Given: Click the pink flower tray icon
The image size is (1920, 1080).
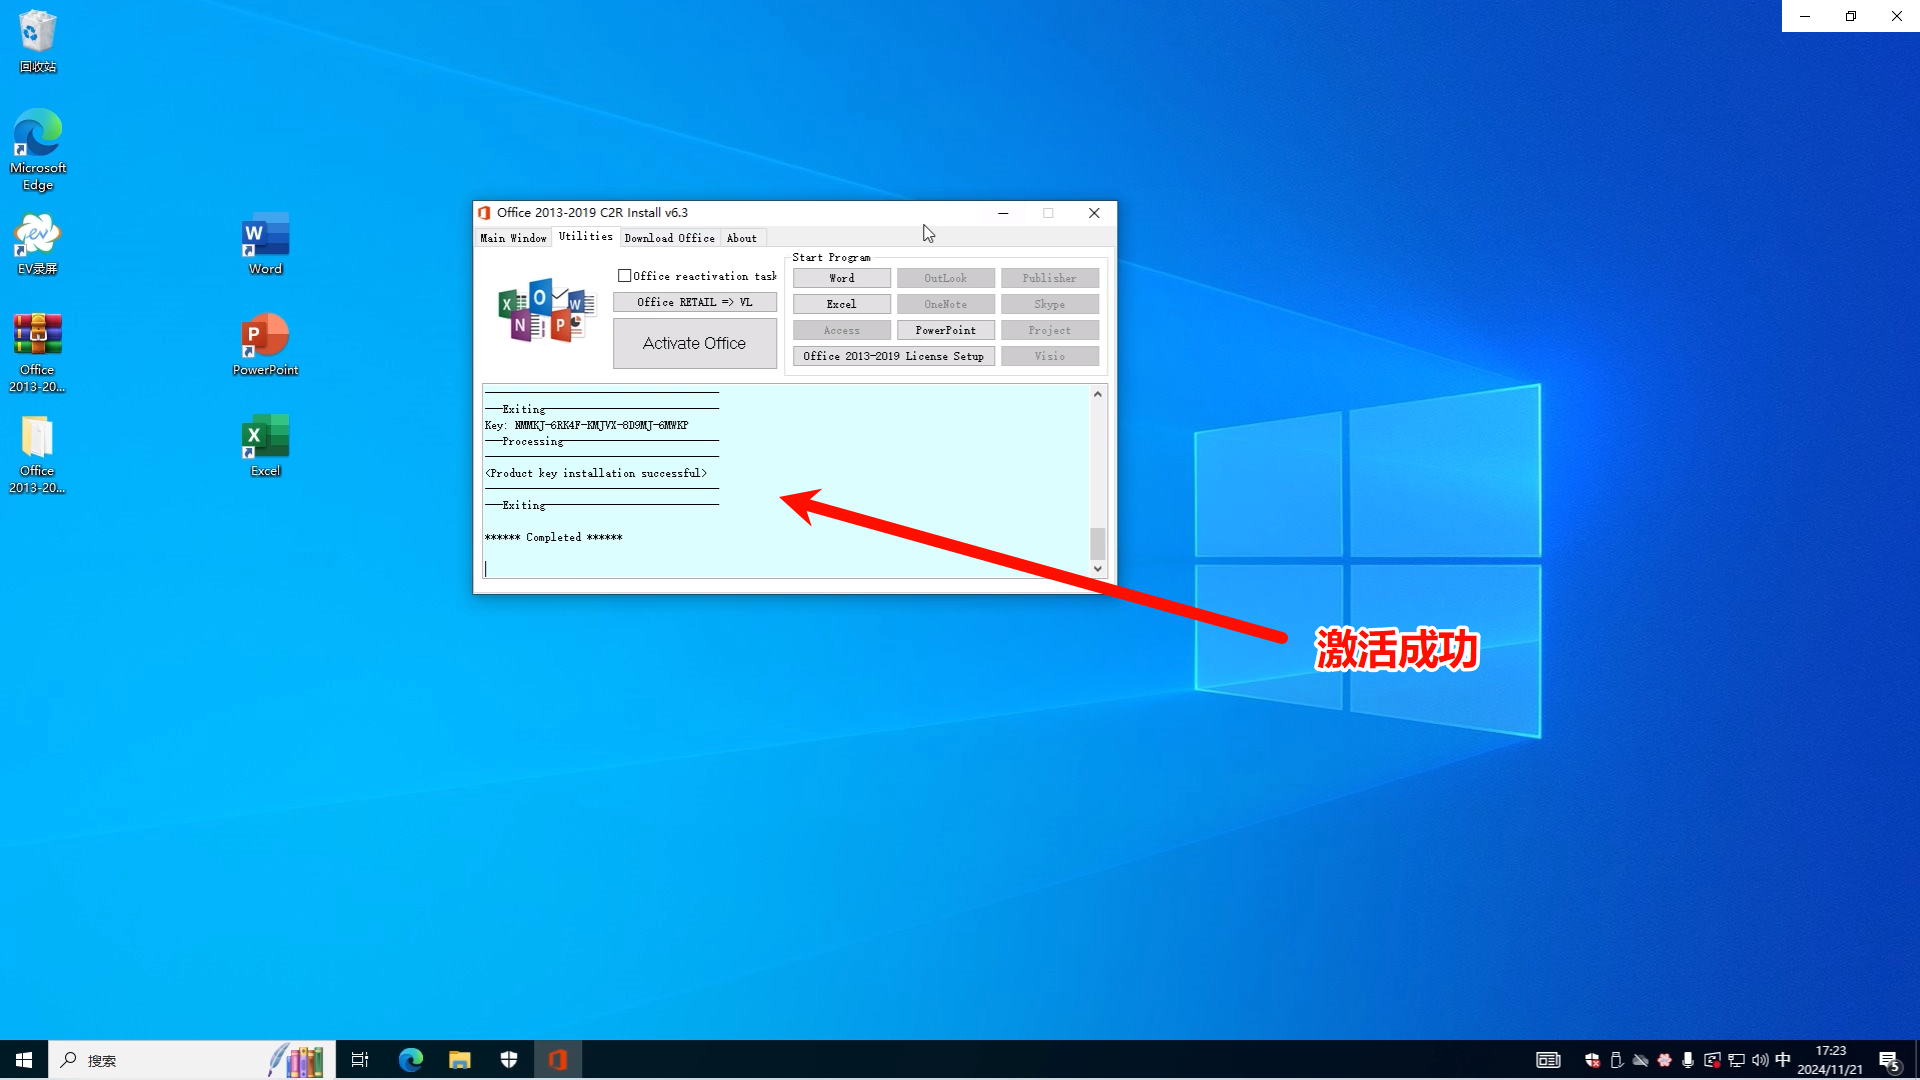Looking at the screenshot, I should click(x=1664, y=1060).
